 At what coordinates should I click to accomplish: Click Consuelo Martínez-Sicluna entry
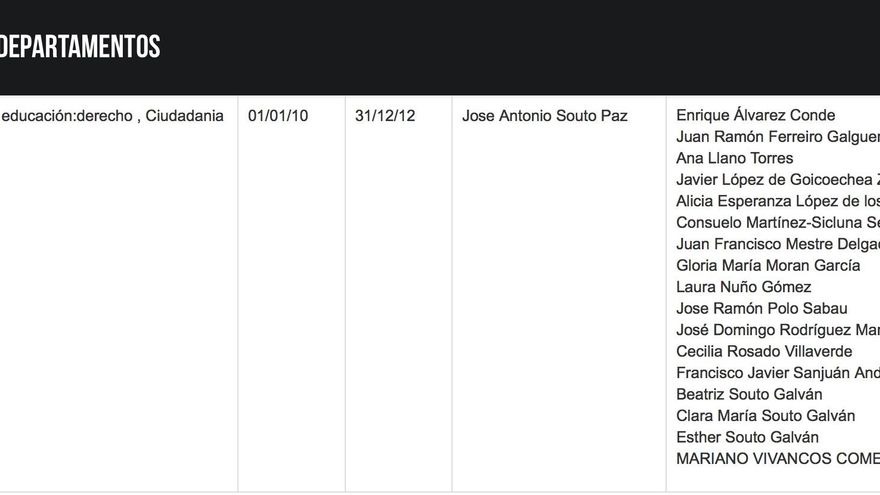[x=778, y=222]
